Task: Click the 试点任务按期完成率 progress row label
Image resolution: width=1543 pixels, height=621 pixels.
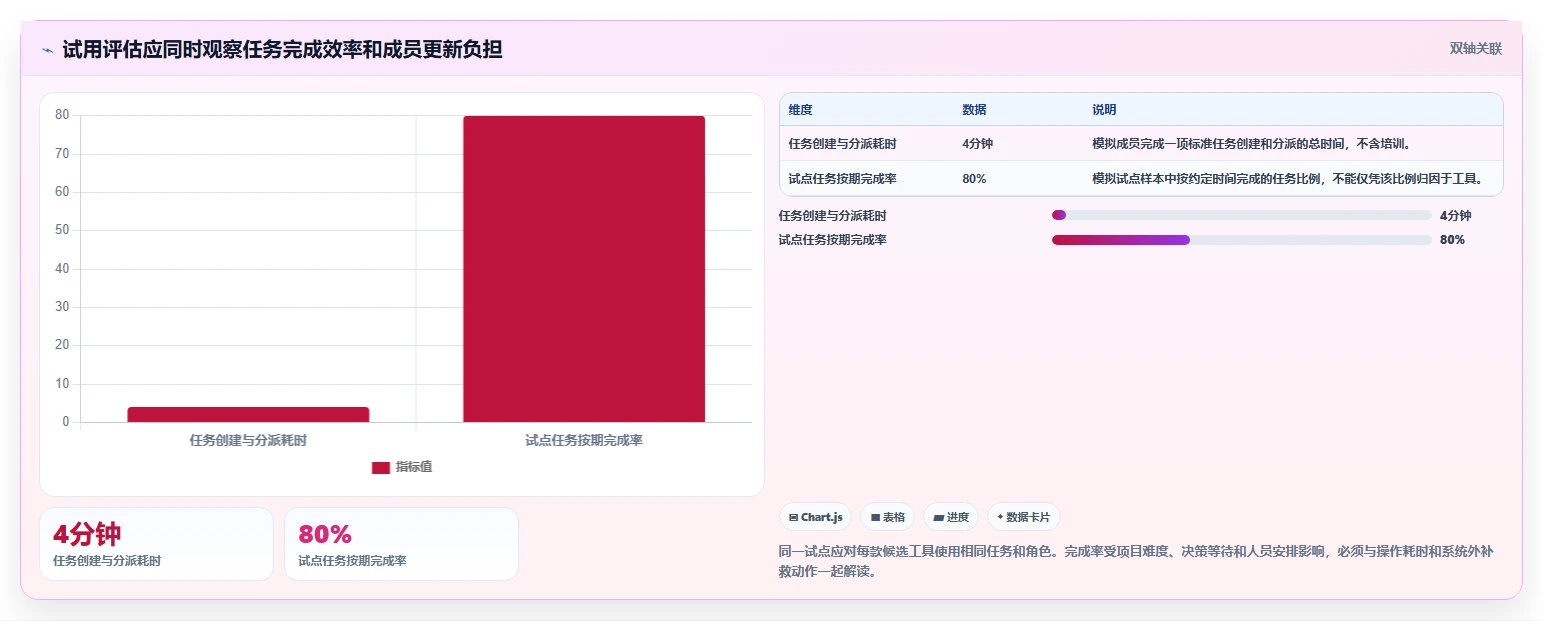Action: 832,240
